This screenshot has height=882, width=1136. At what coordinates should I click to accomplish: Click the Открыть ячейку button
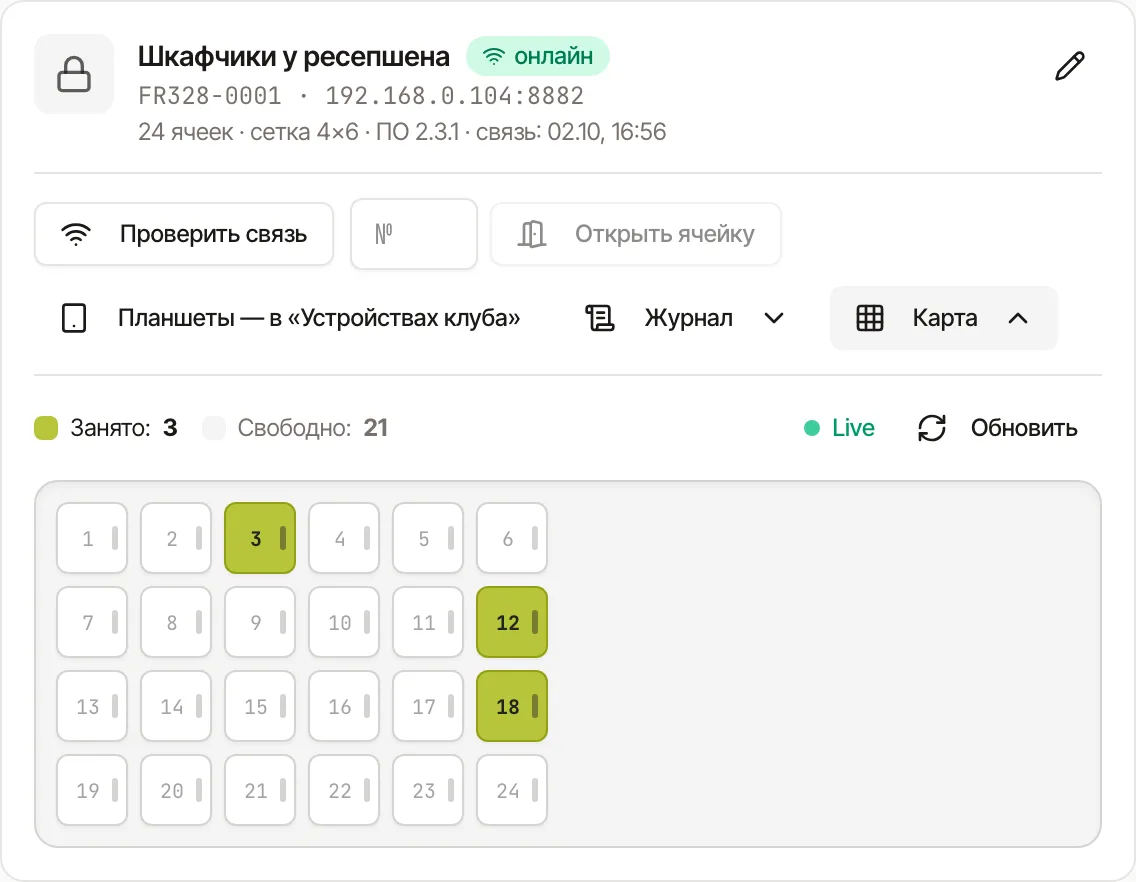635,234
